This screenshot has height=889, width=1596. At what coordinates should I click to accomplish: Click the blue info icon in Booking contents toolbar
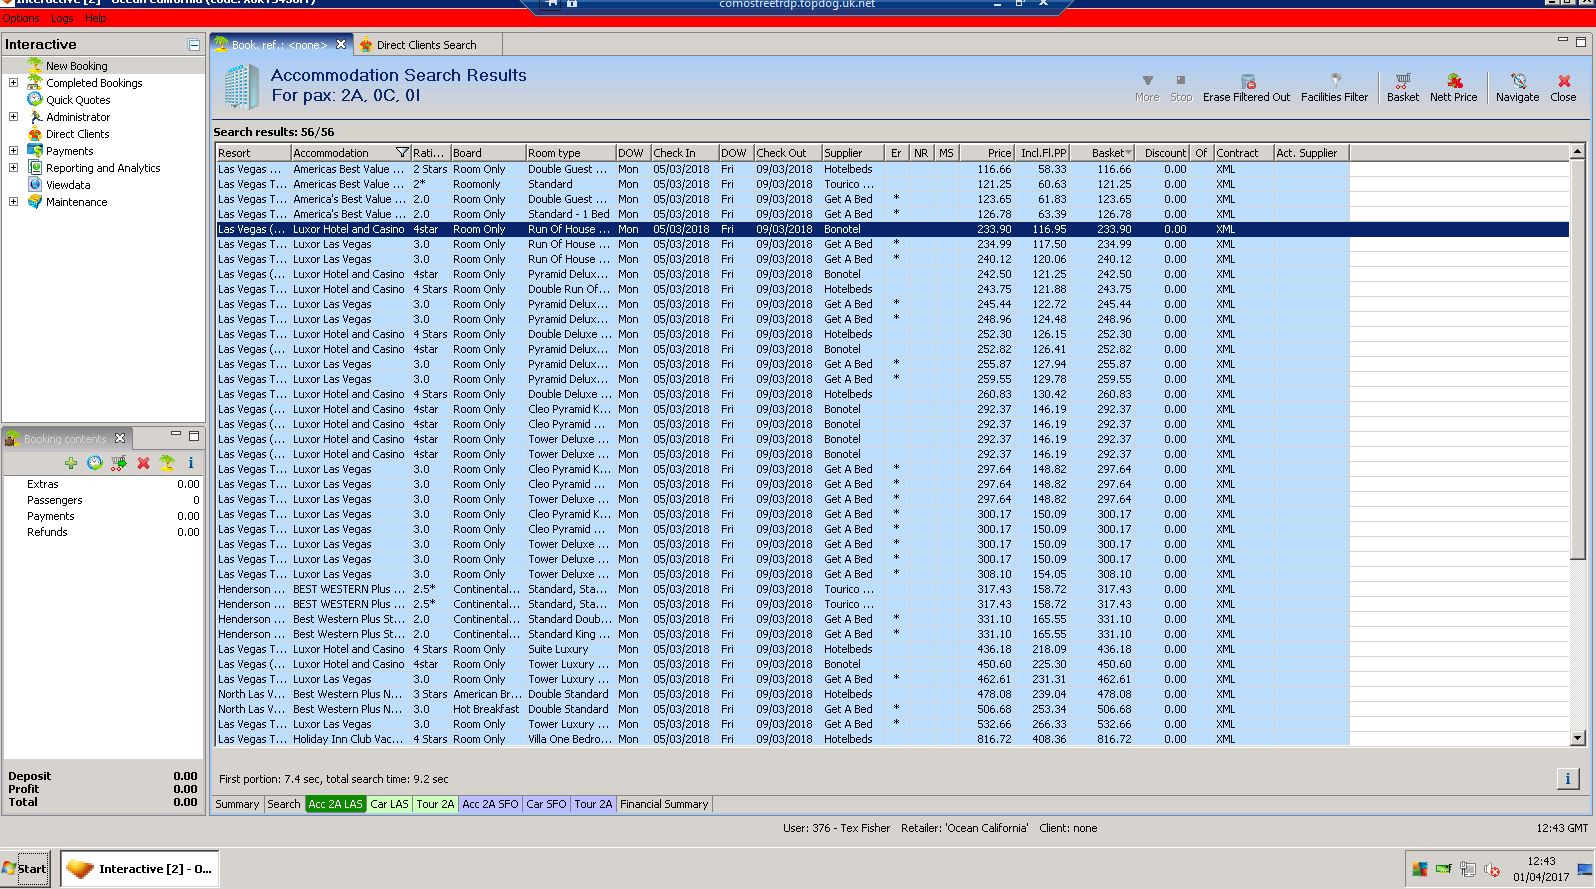(x=190, y=463)
